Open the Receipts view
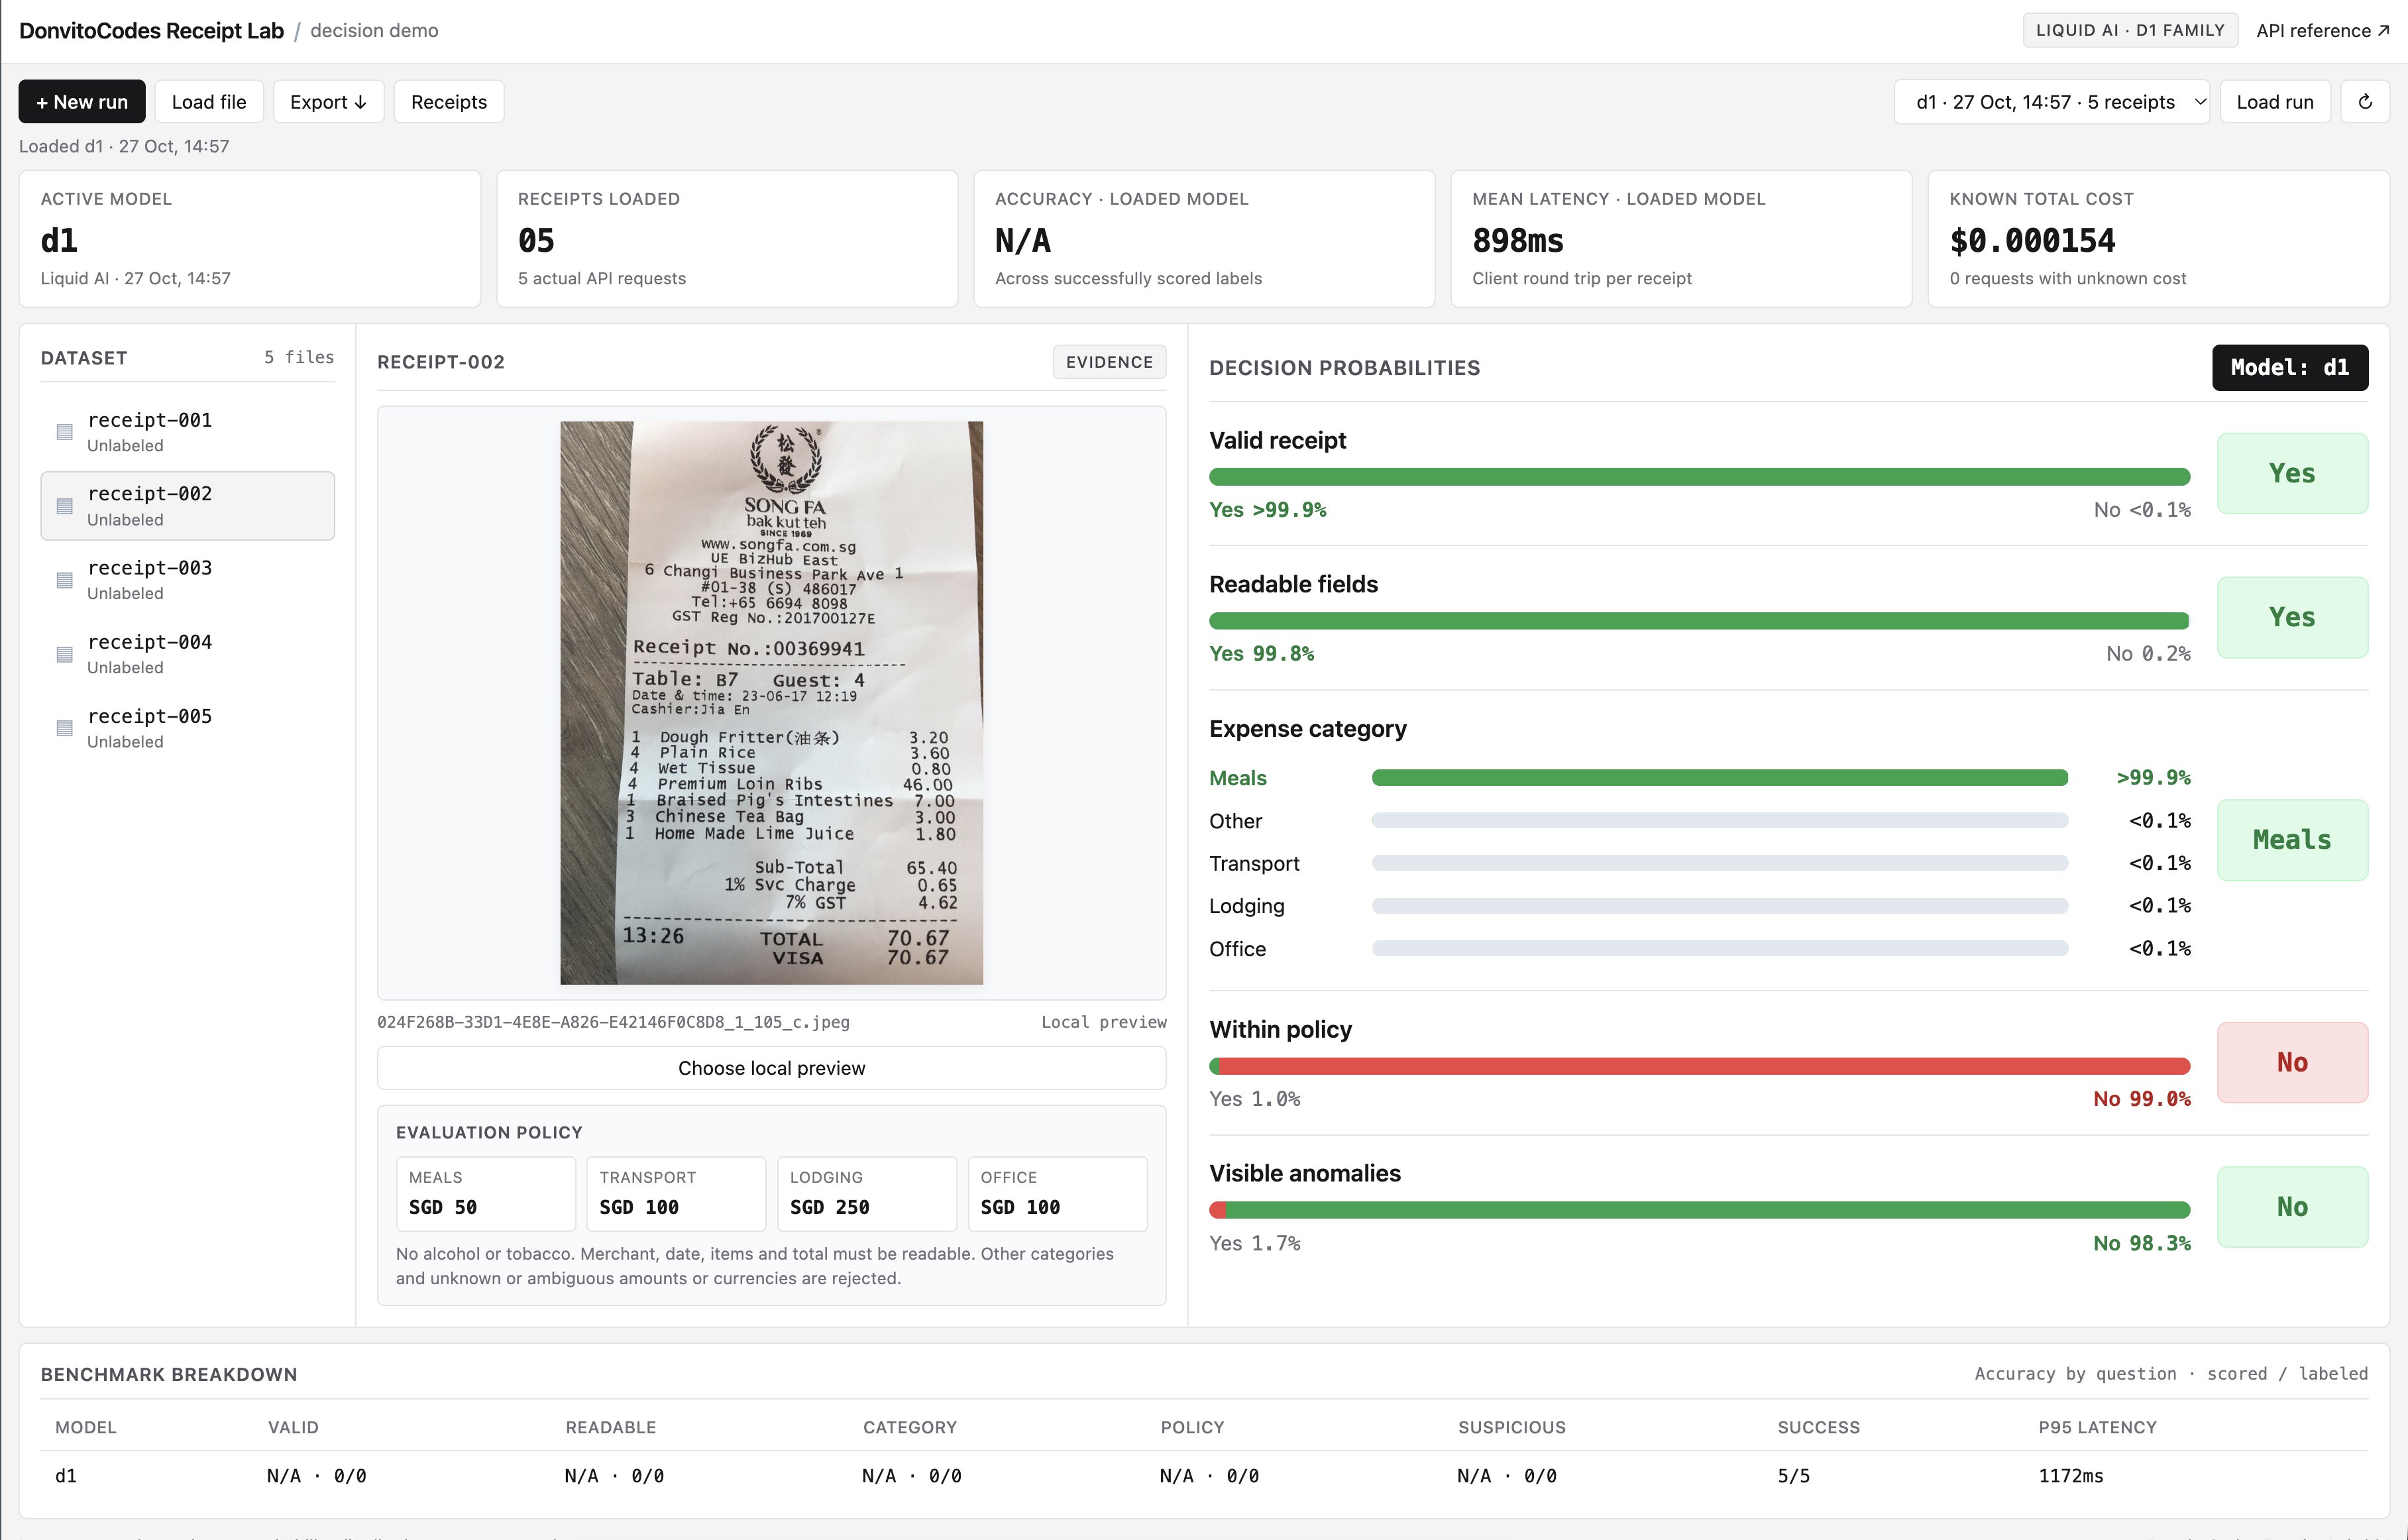Viewport: 2408px width, 1540px height. point(449,102)
